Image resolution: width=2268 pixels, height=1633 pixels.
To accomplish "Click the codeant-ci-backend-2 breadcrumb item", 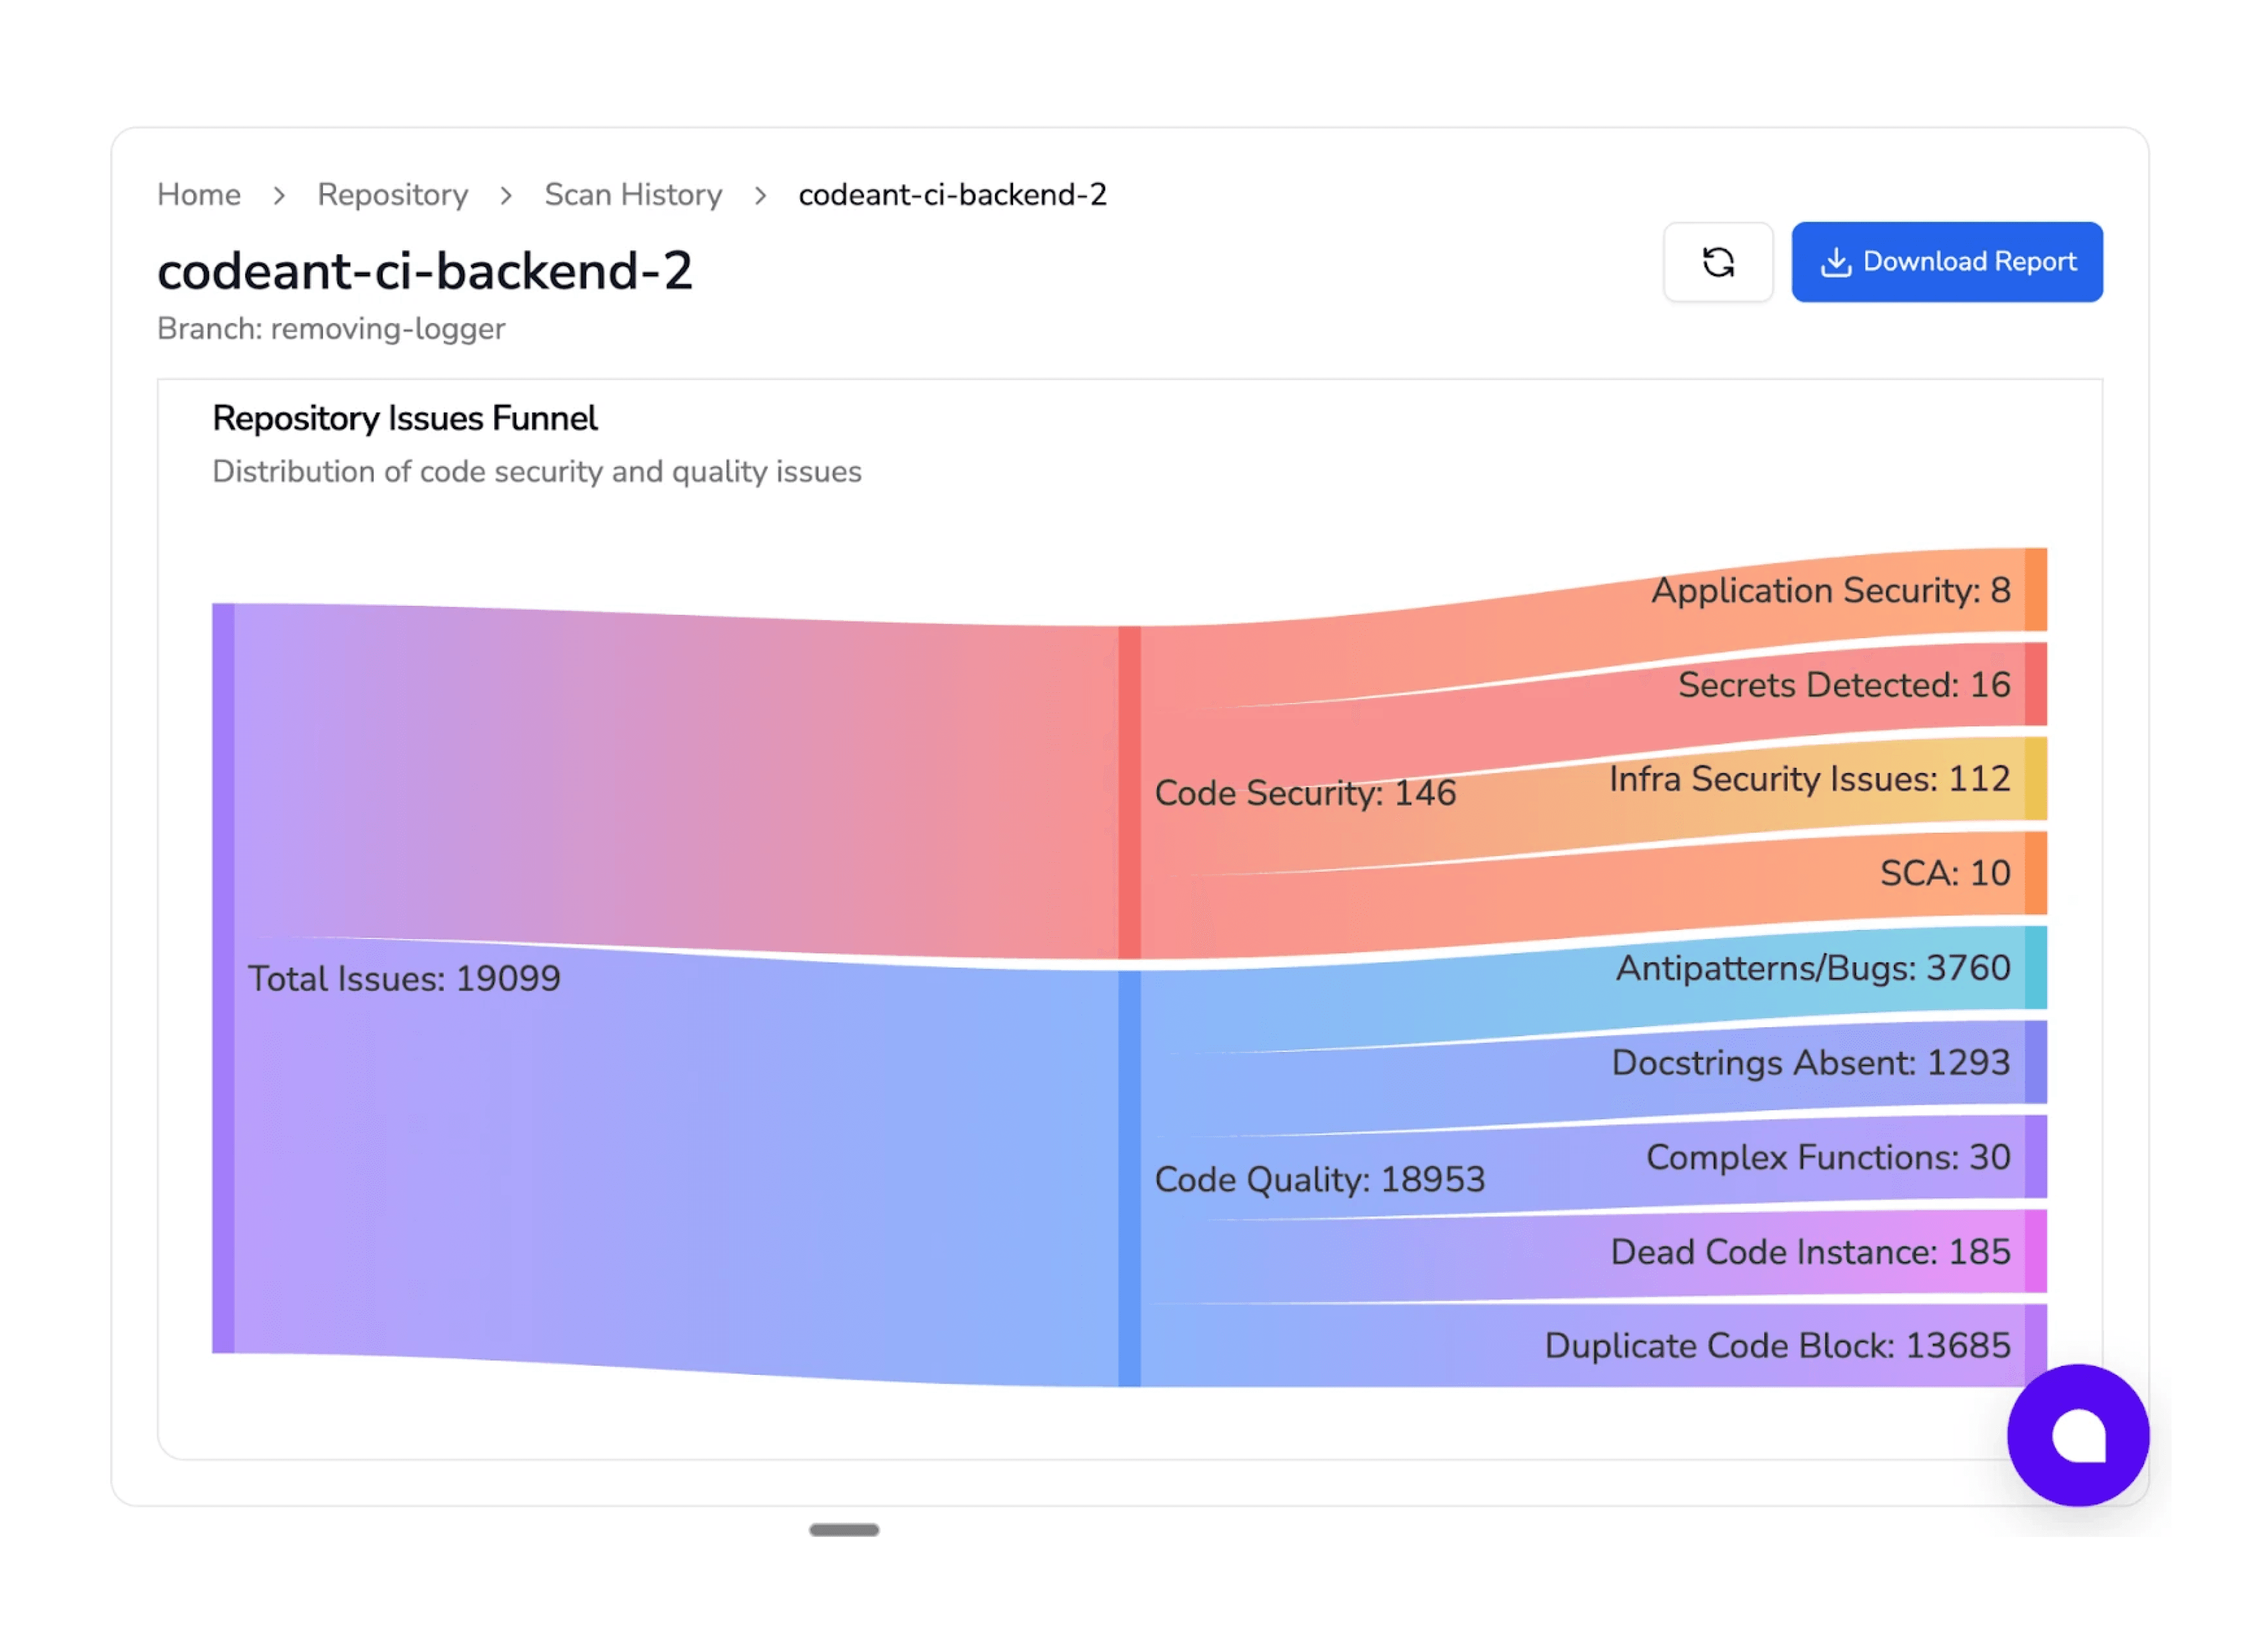I will click(x=952, y=194).
